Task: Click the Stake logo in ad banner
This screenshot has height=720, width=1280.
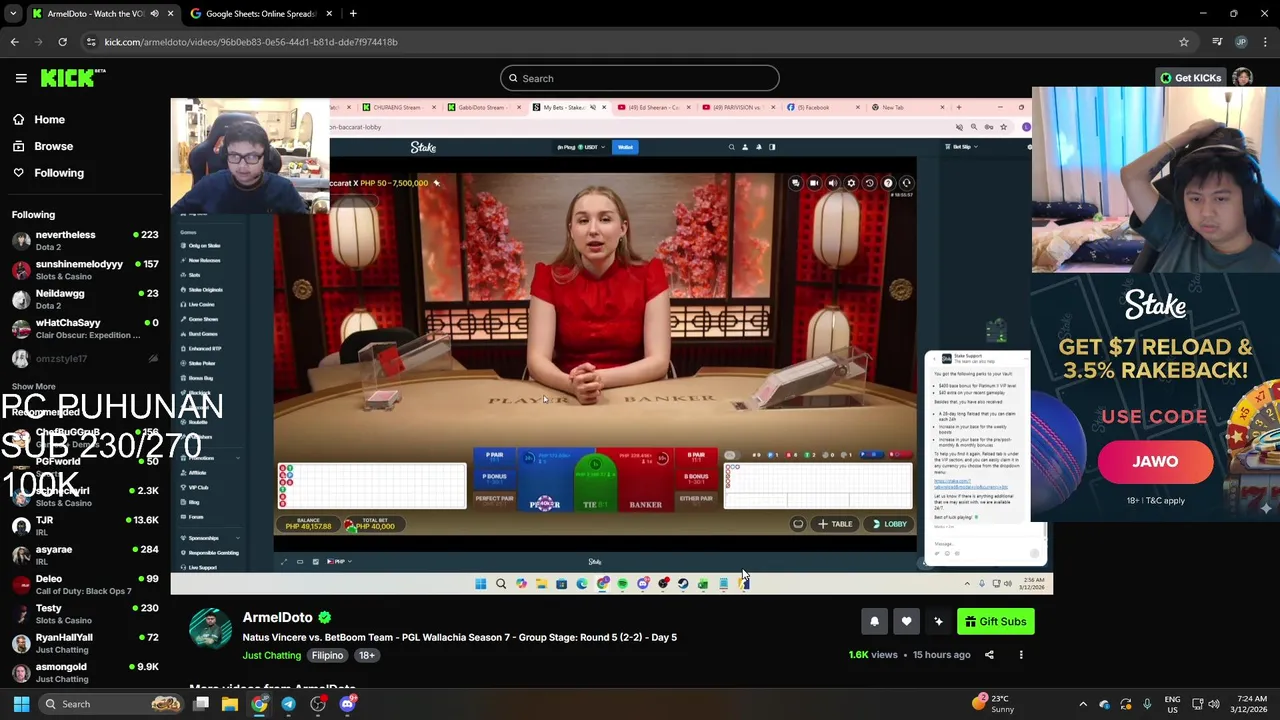Action: (x=1155, y=304)
